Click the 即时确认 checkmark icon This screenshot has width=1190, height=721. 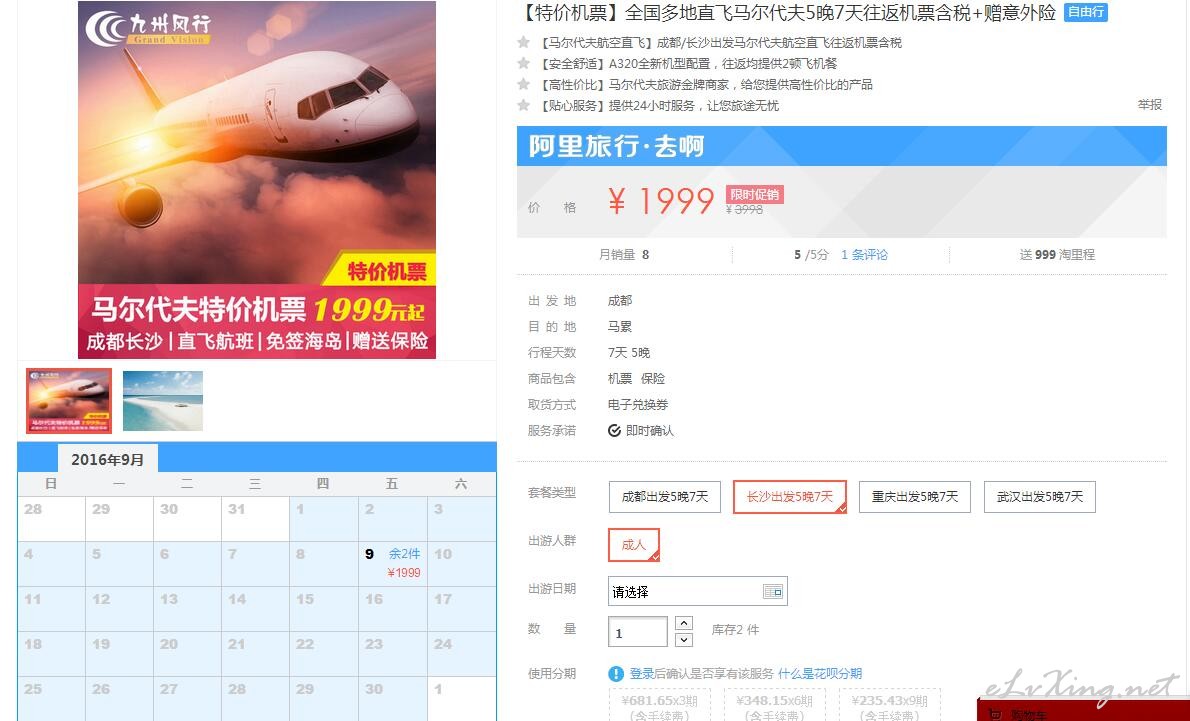(614, 430)
